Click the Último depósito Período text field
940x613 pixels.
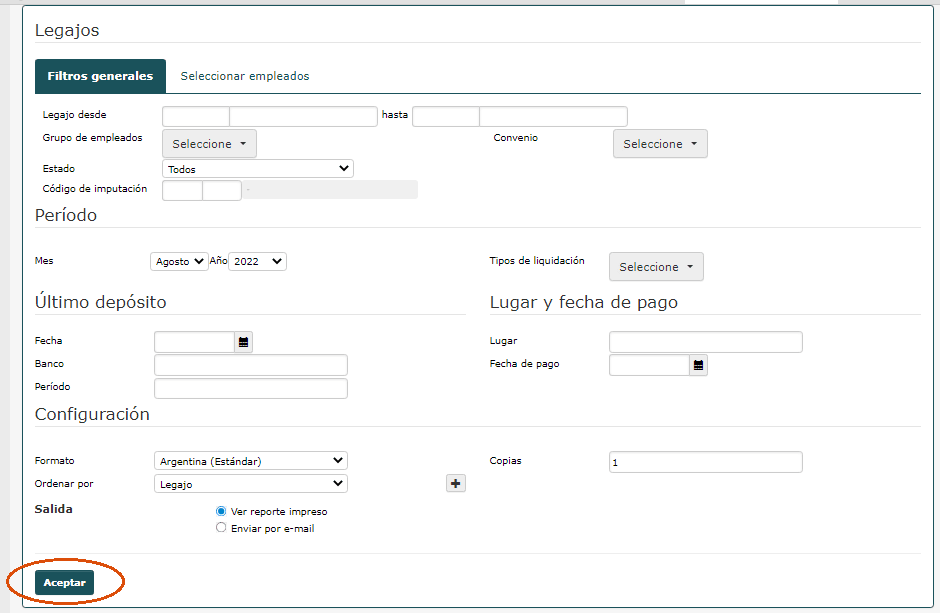(x=251, y=388)
